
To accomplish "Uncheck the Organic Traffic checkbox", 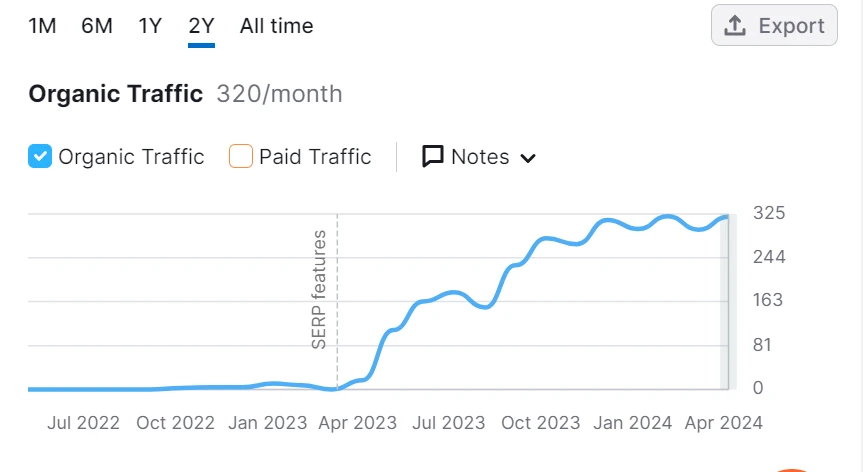I will pos(40,156).
